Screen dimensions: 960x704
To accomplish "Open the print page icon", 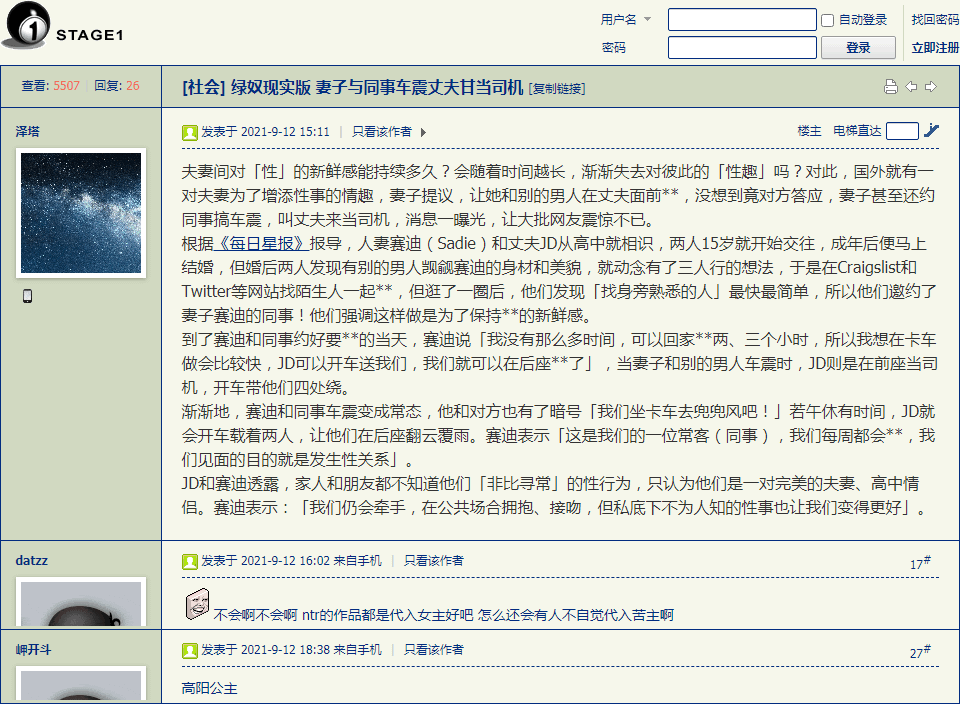I will (891, 87).
